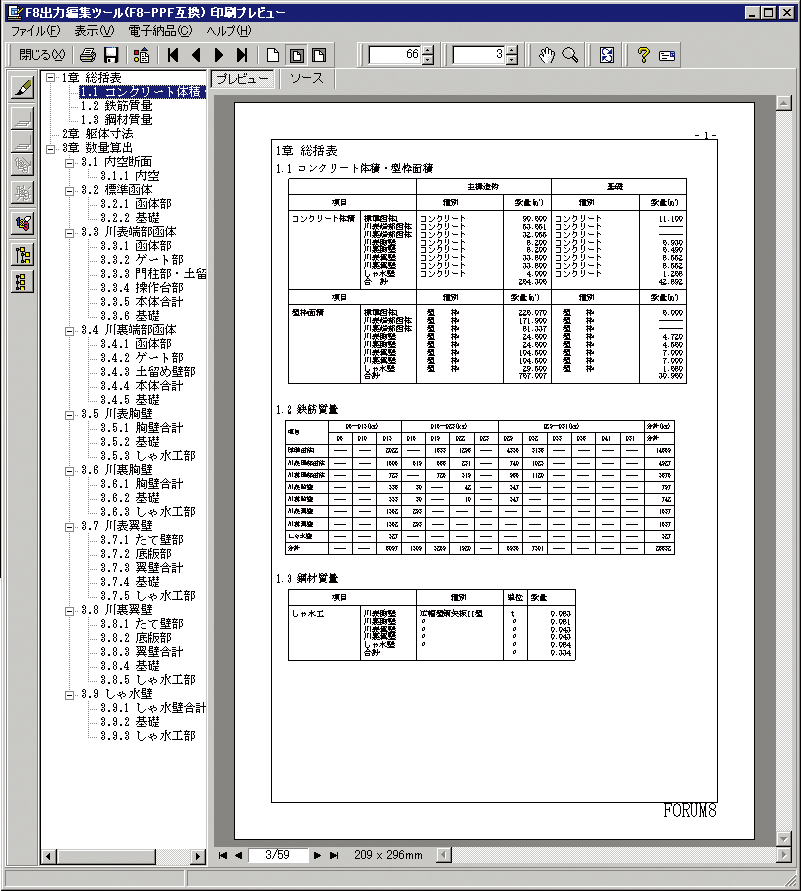Select 3.9.1 しゃ水壁合計 in the tree
801x891 pixels.
tap(153, 708)
